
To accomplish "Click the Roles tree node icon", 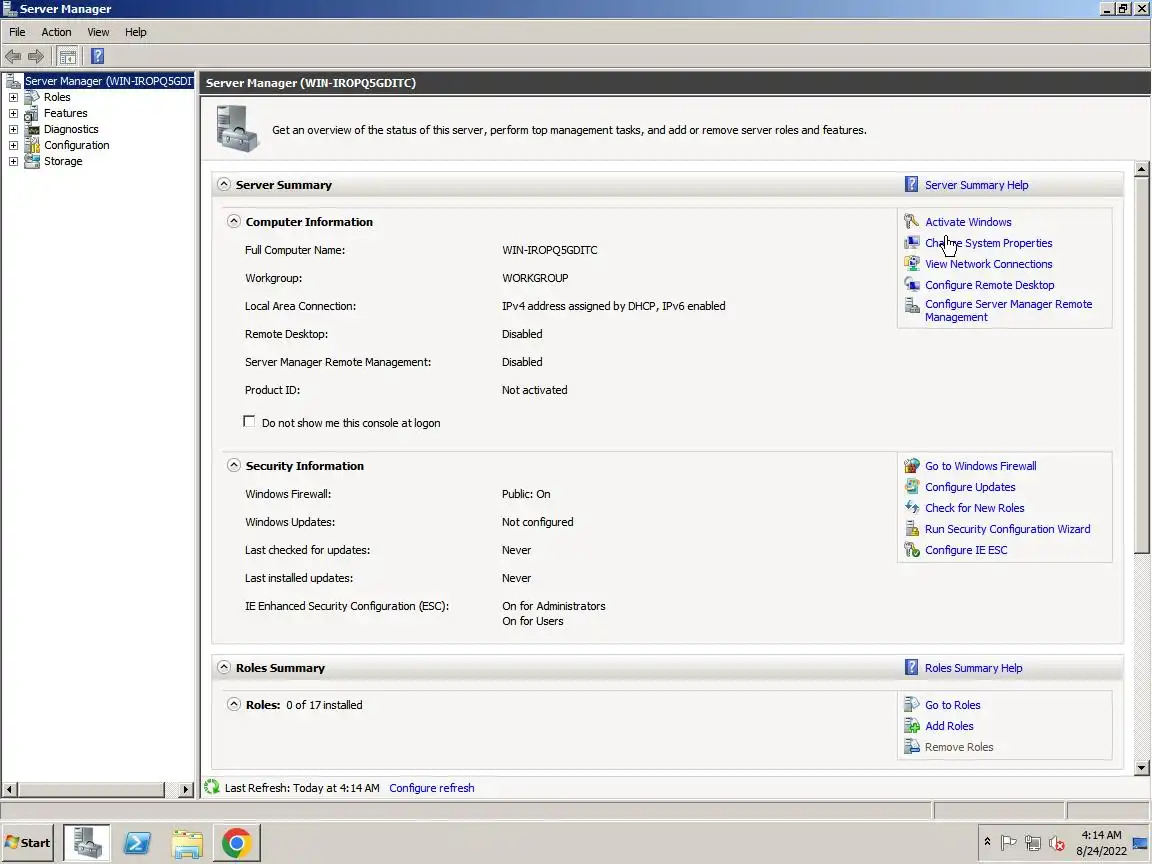I will [x=32, y=97].
